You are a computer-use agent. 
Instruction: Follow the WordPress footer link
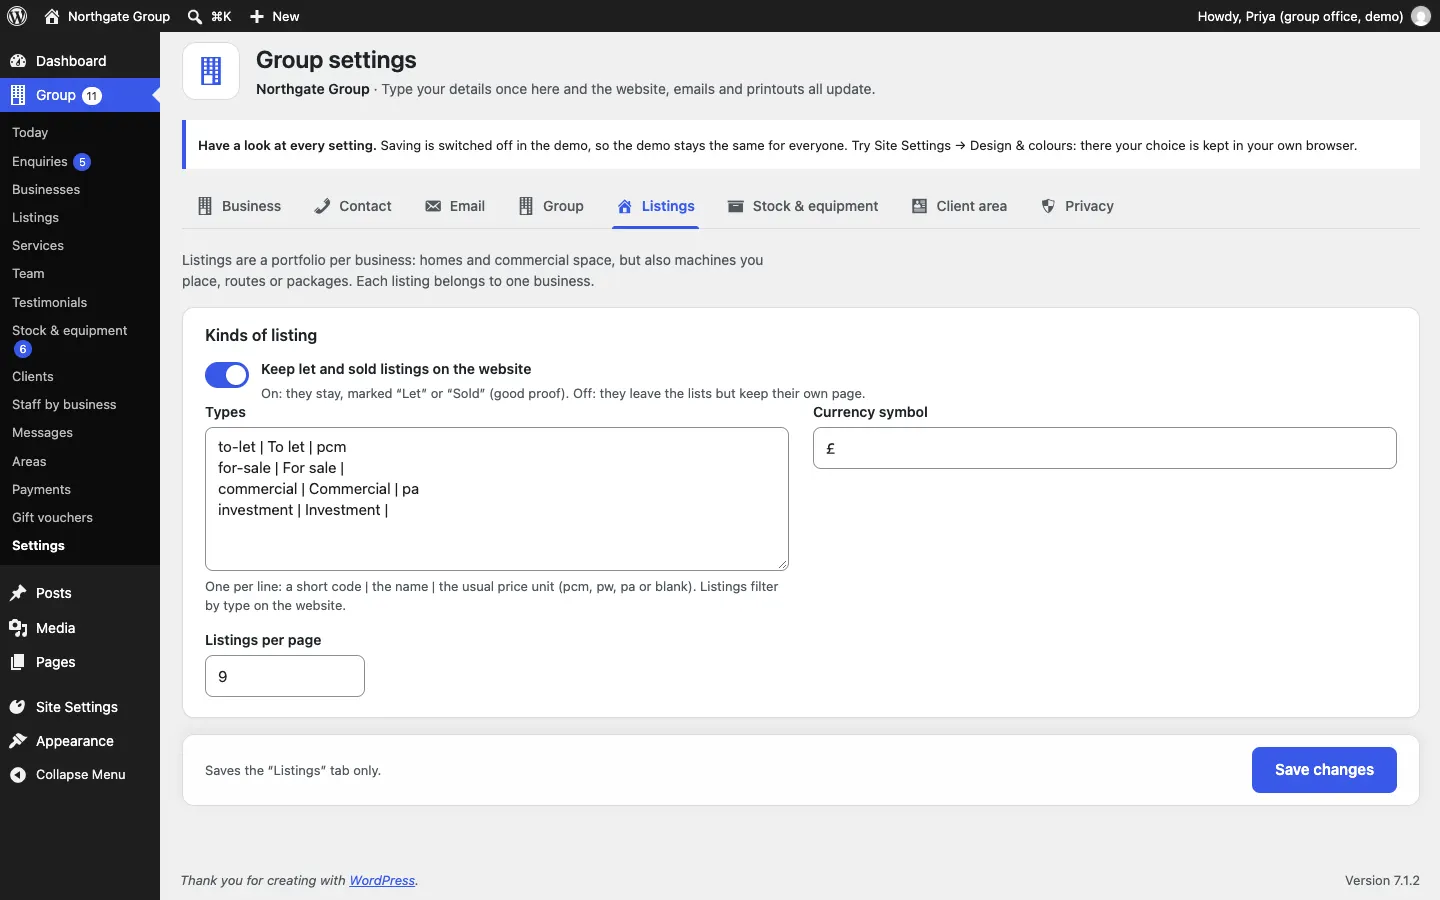(382, 881)
